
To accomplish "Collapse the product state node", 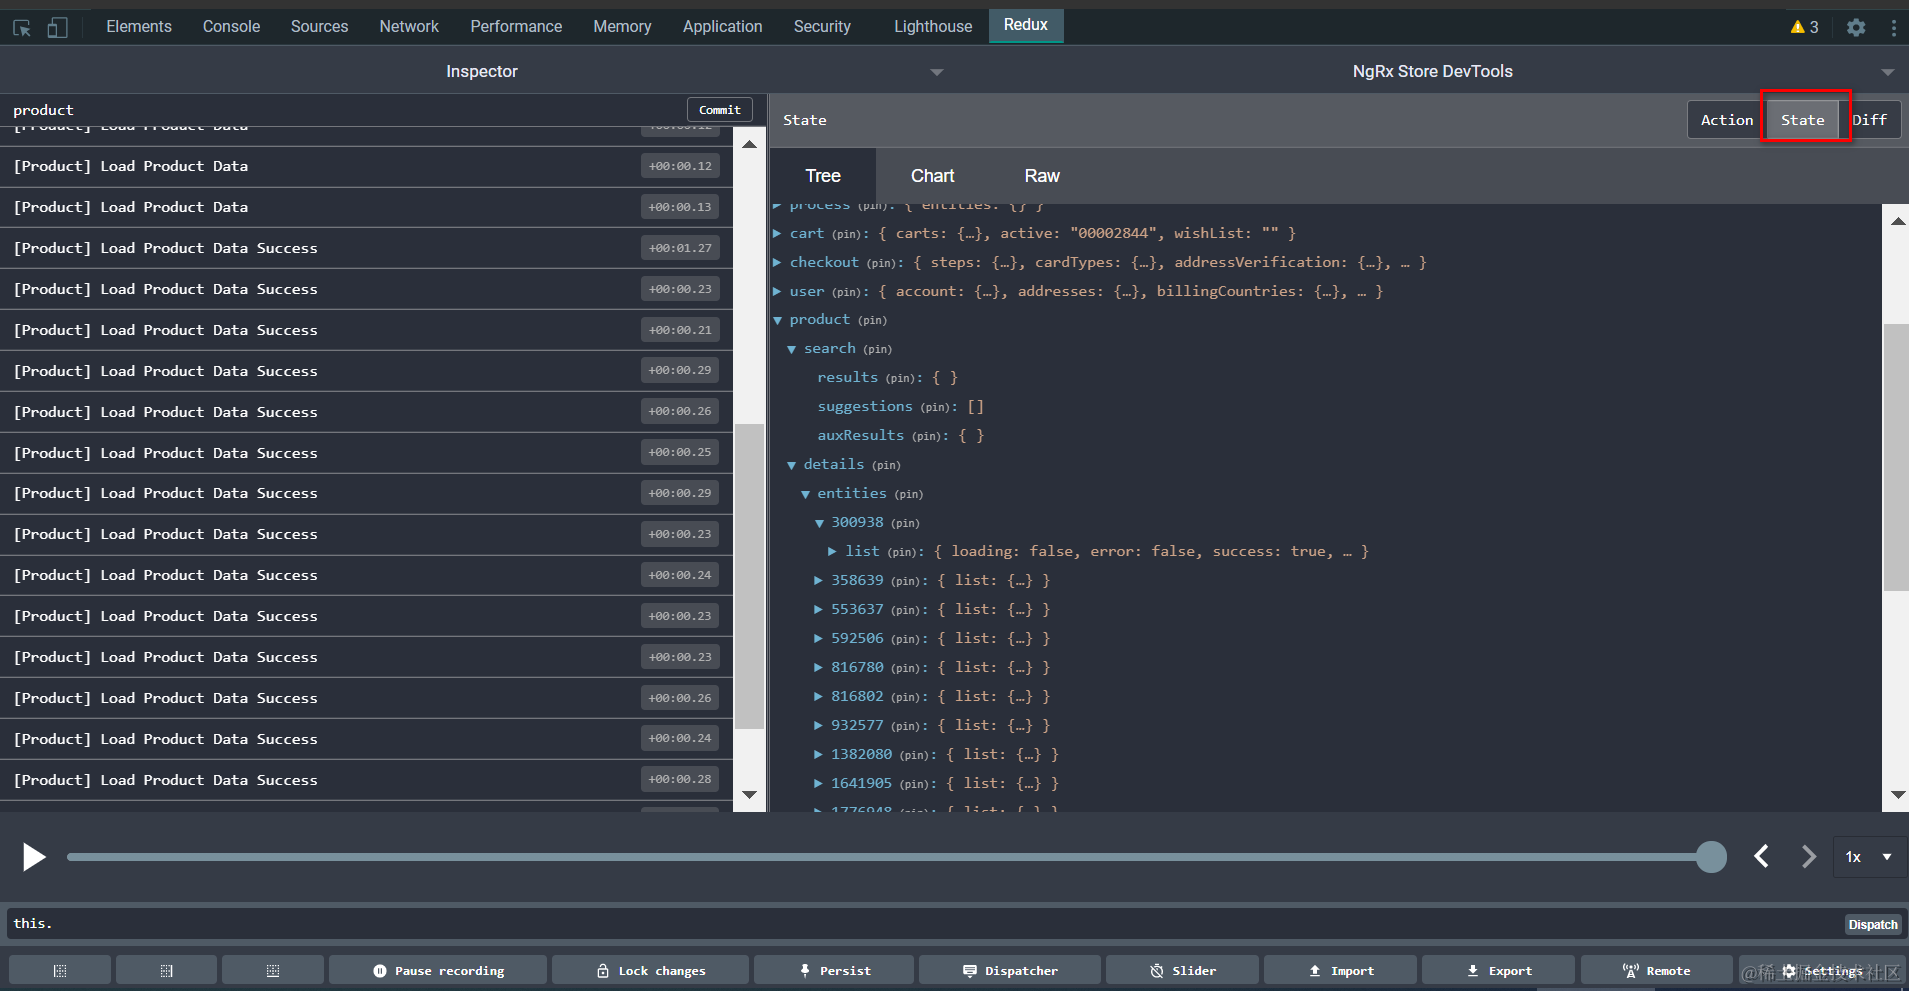I will (x=777, y=320).
